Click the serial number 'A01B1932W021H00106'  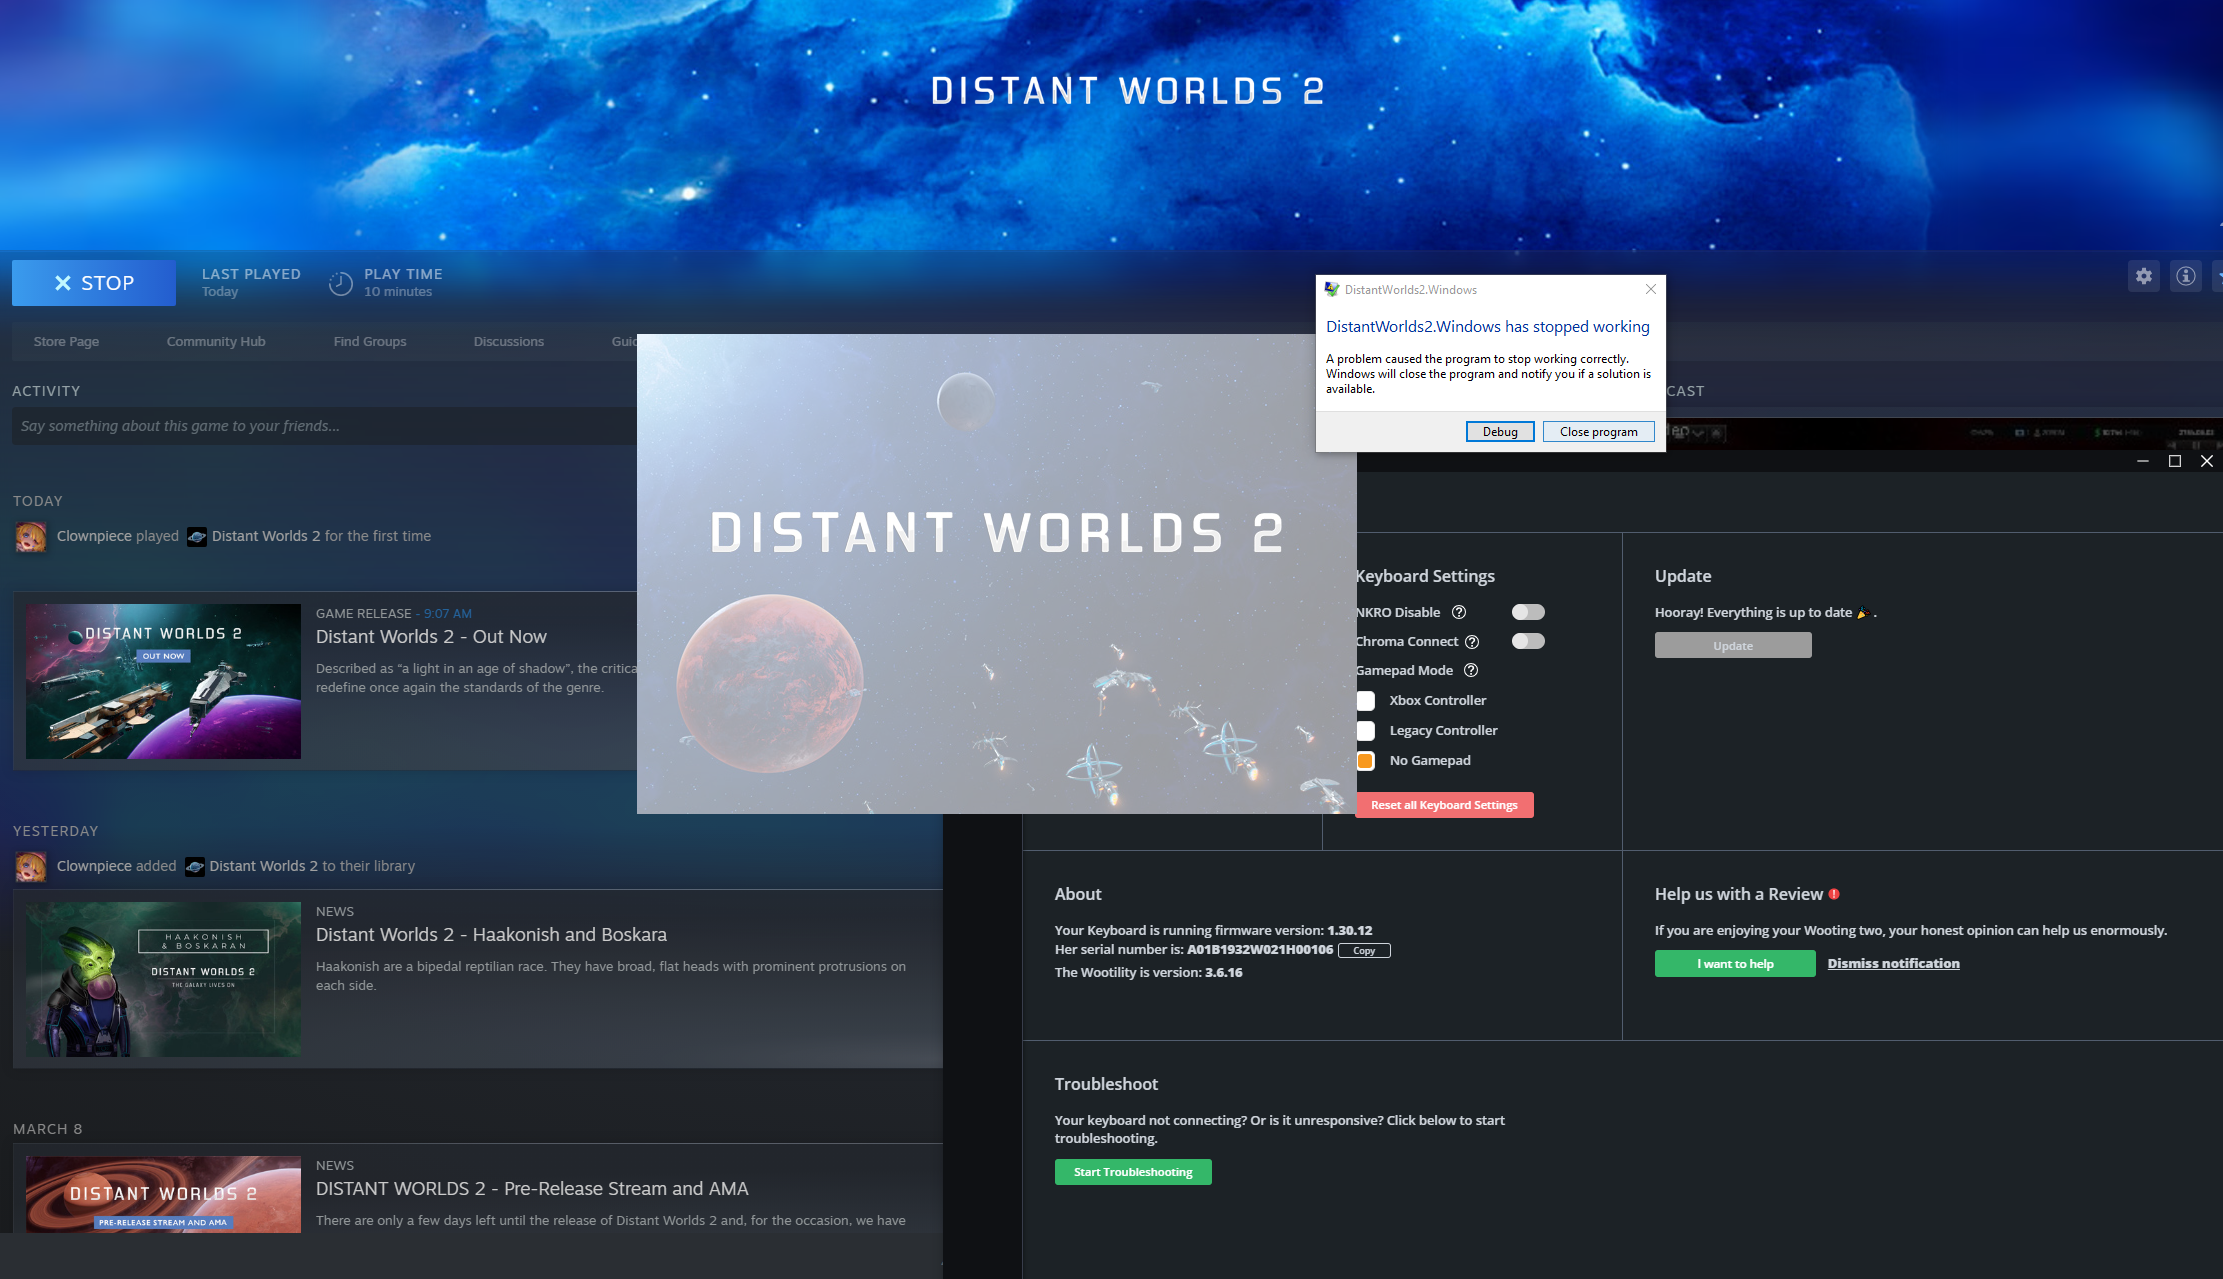(x=1260, y=950)
